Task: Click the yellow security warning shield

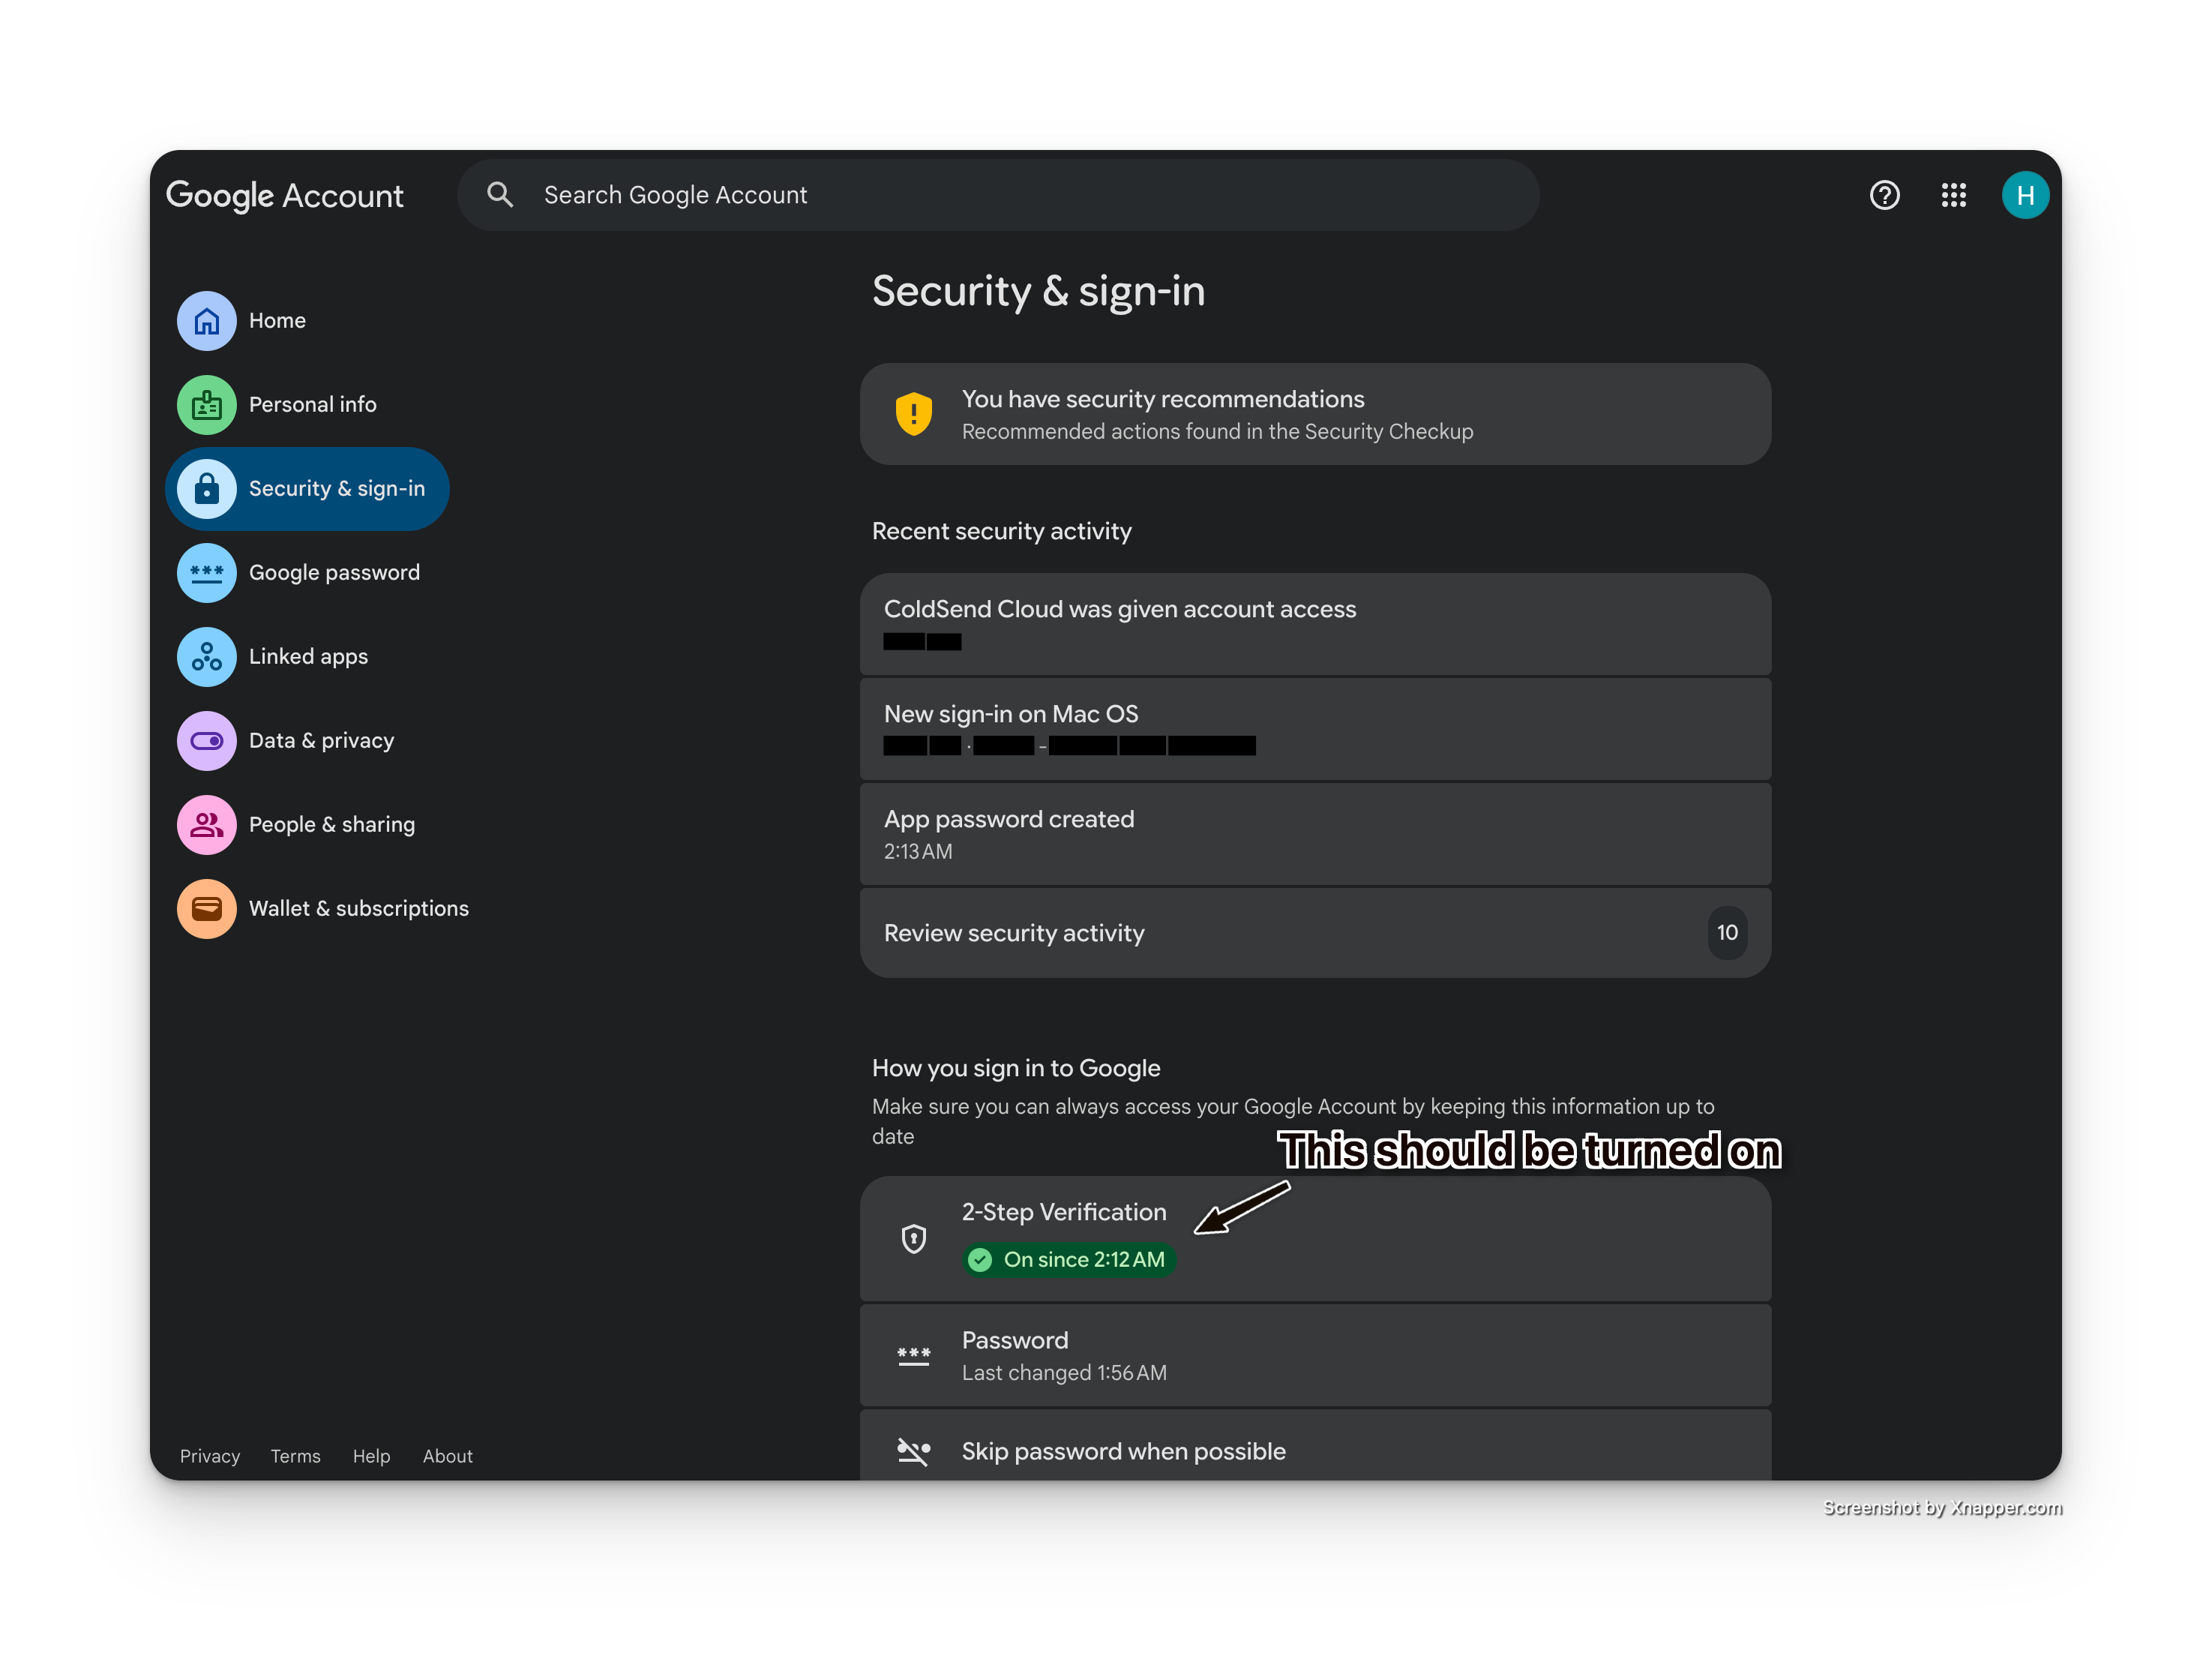Action: click(x=913, y=414)
